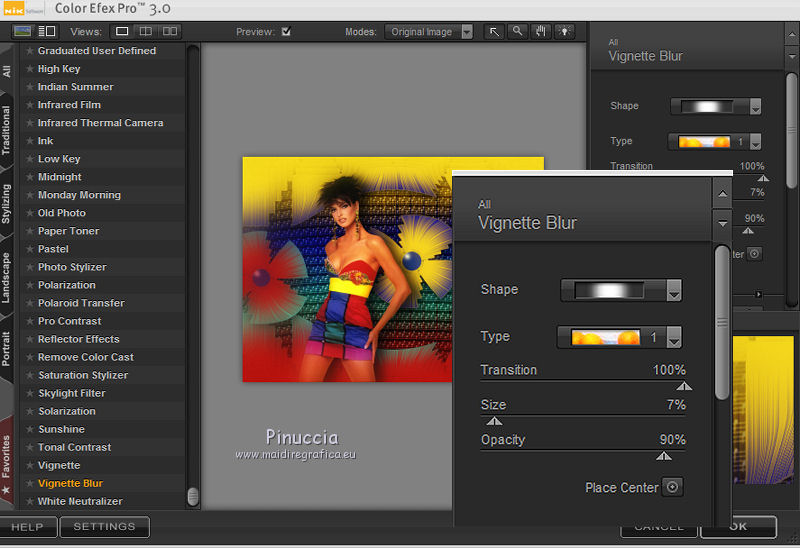The image size is (800, 548).
Task: Toggle favorite star for Tonal Contrast
Action: click(30, 448)
